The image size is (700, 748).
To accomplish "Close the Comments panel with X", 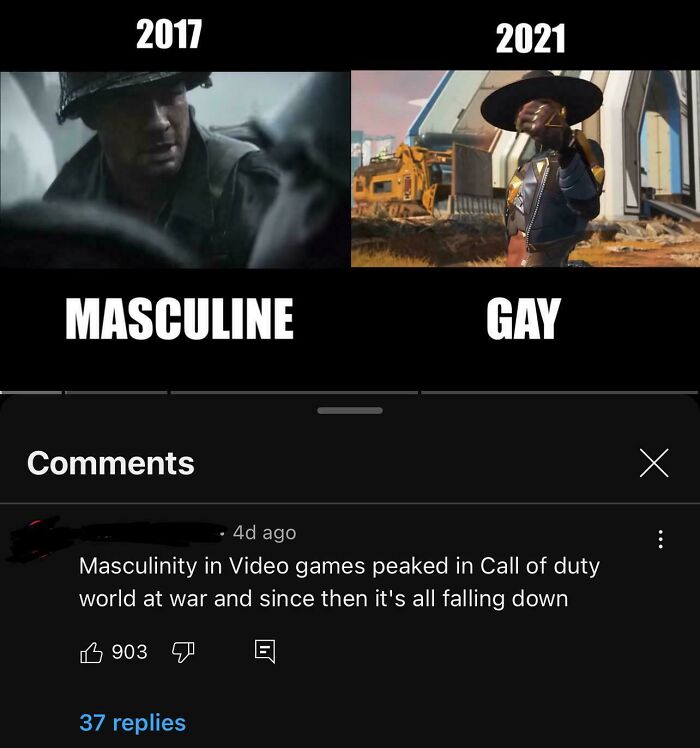I will click(x=654, y=463).
